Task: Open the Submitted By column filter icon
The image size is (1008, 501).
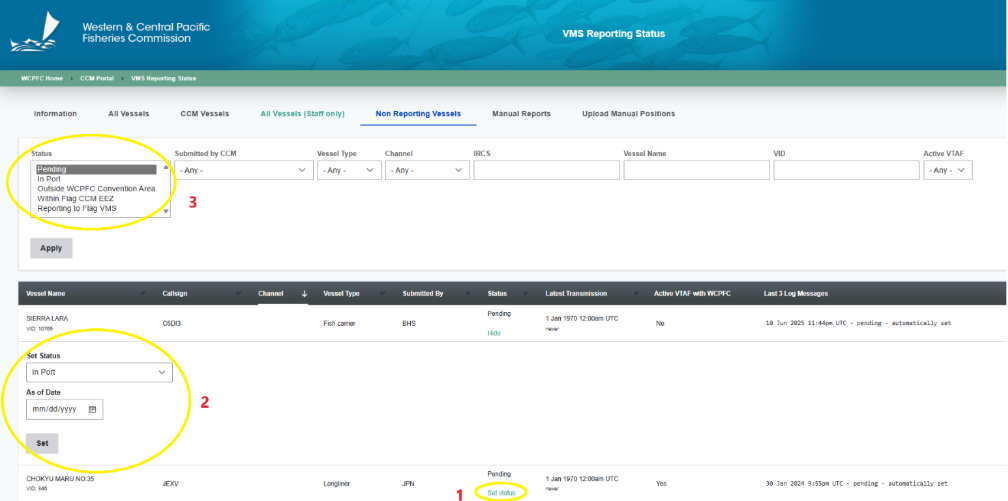Action: click(468, 294)
